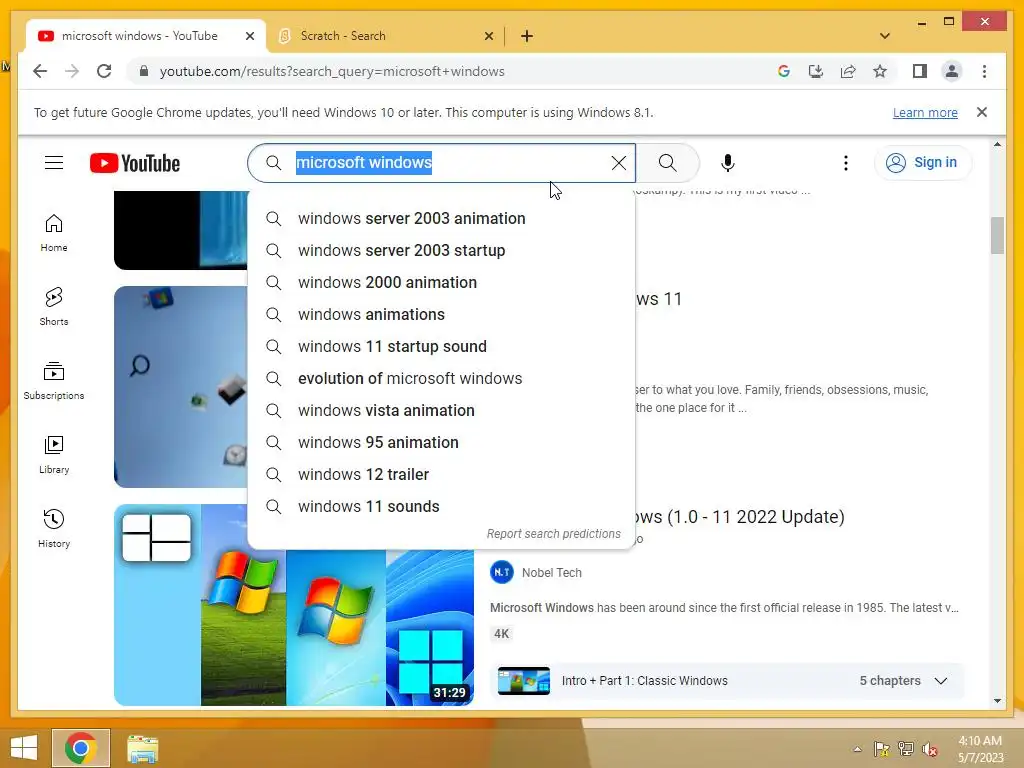
Task: Switch to microsoft windows YouTube tab
Action: coord(146,36)
